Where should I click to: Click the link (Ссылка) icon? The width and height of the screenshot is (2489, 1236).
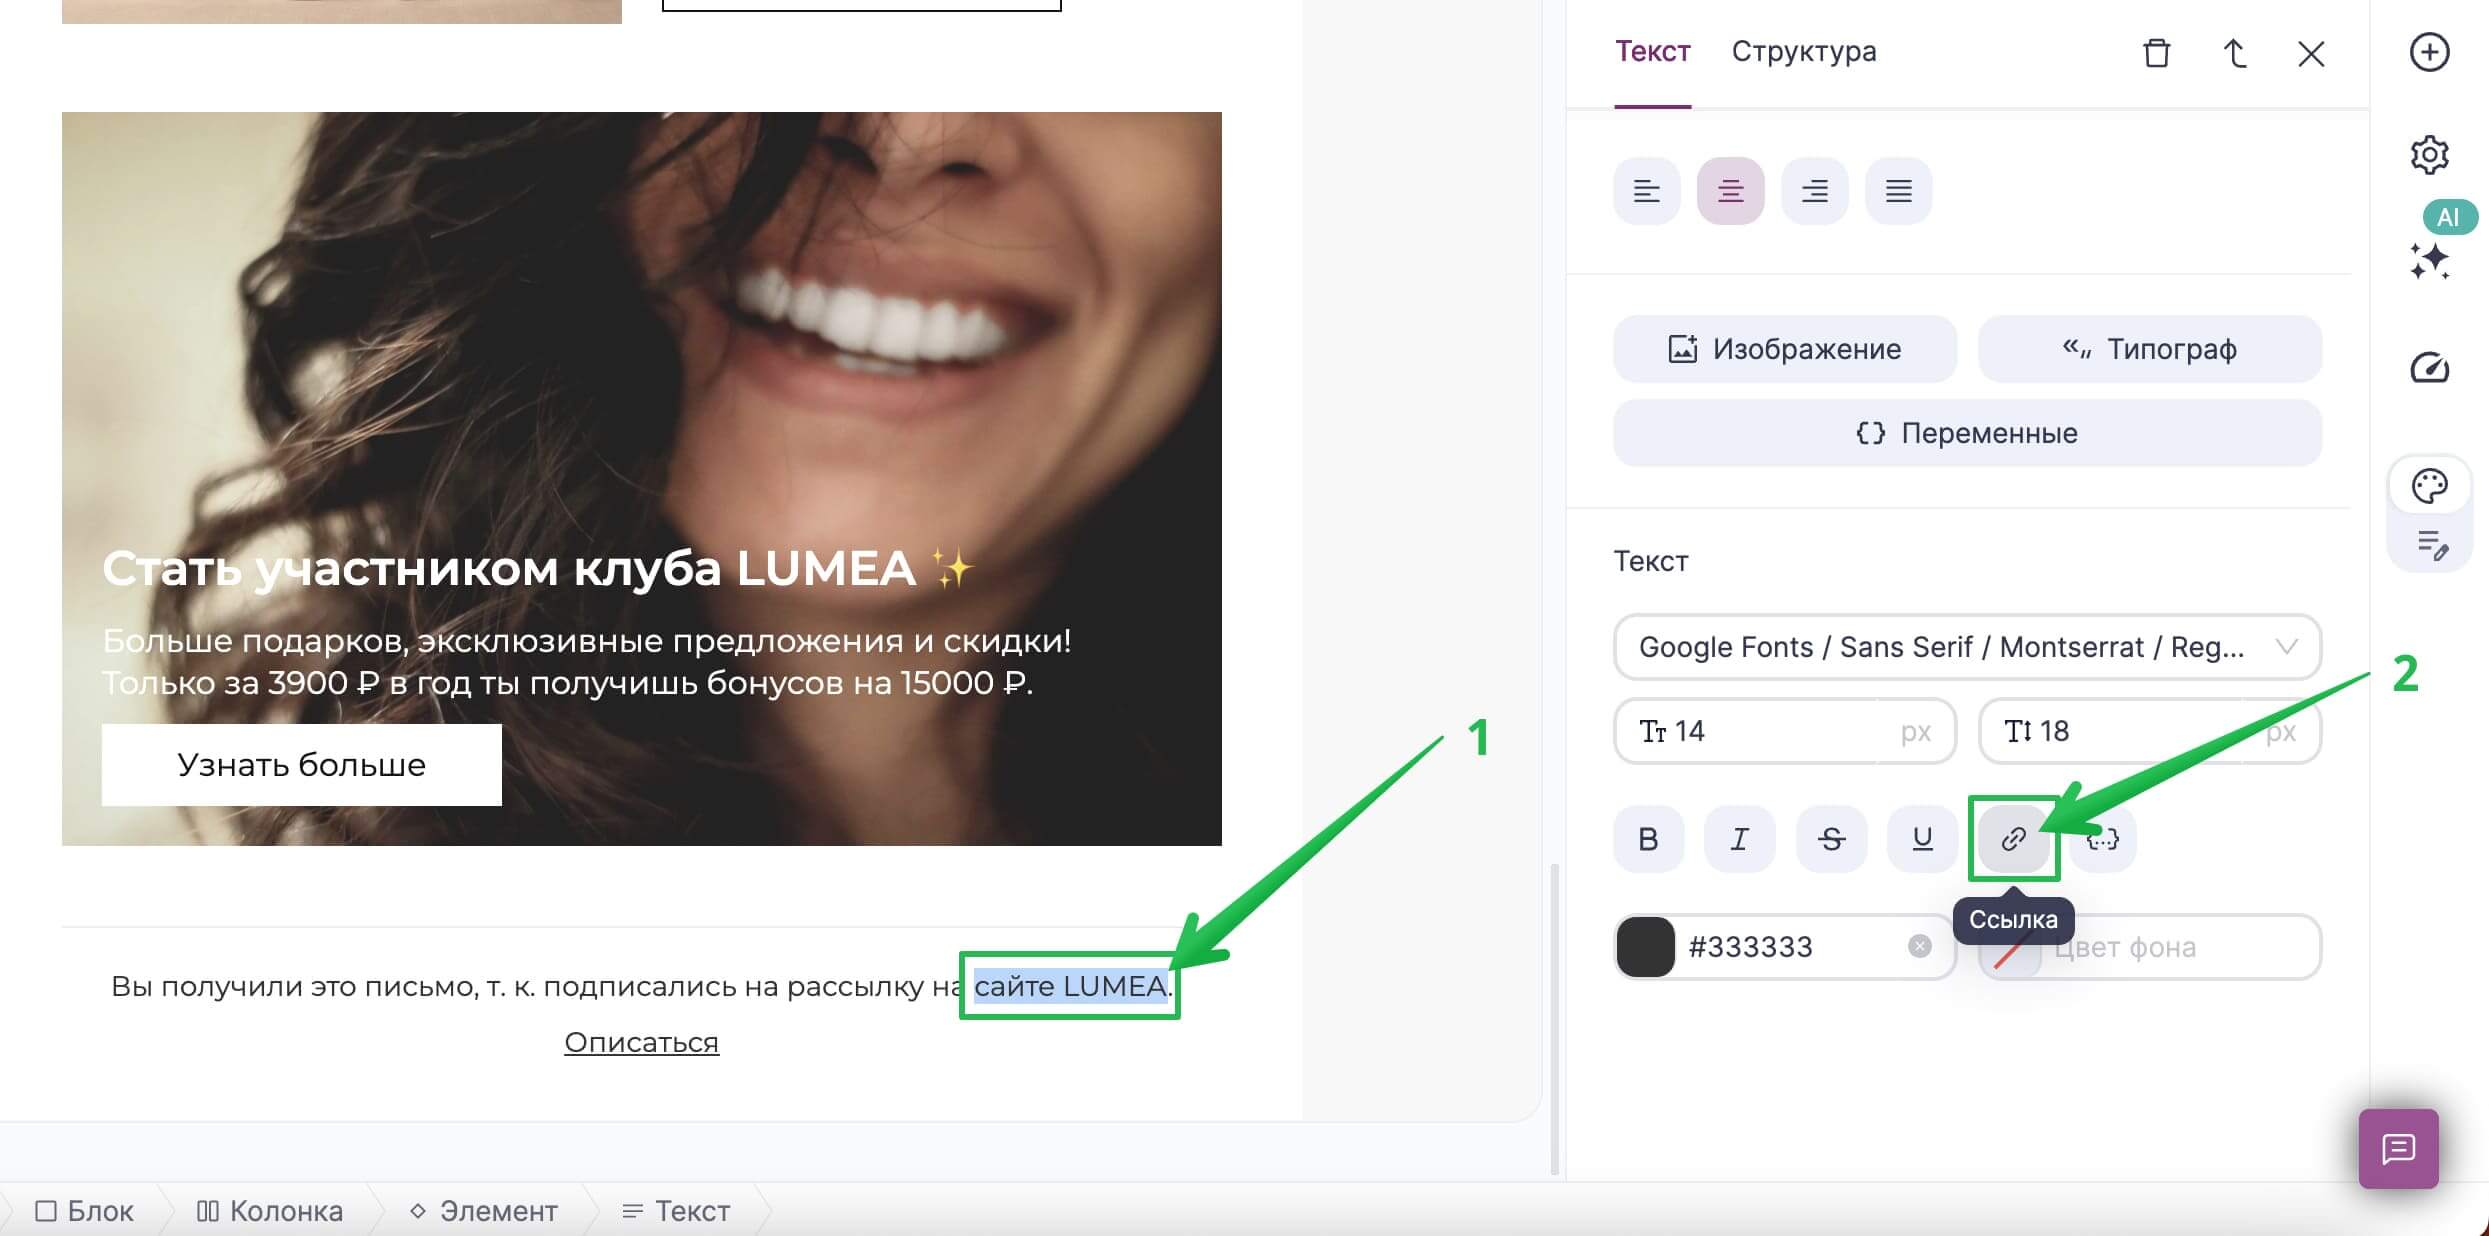tap(2013, 838)
